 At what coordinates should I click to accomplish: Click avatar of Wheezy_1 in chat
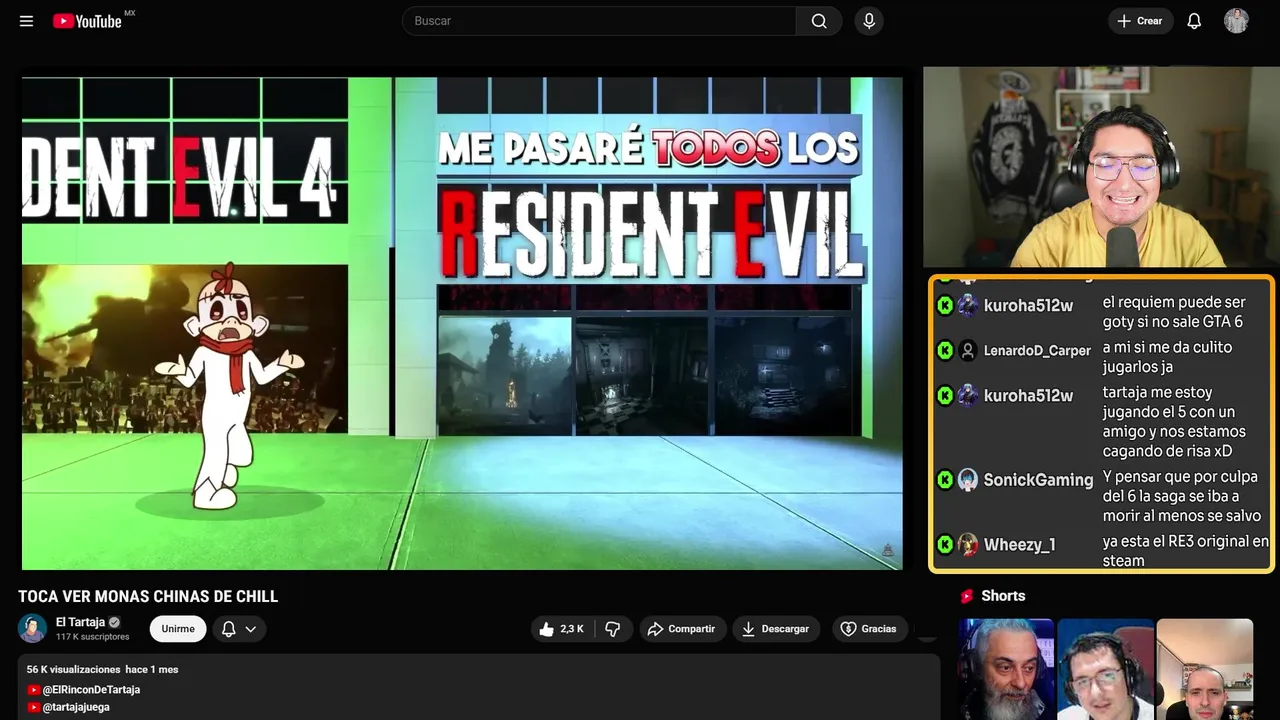click(x=968, y=545)
